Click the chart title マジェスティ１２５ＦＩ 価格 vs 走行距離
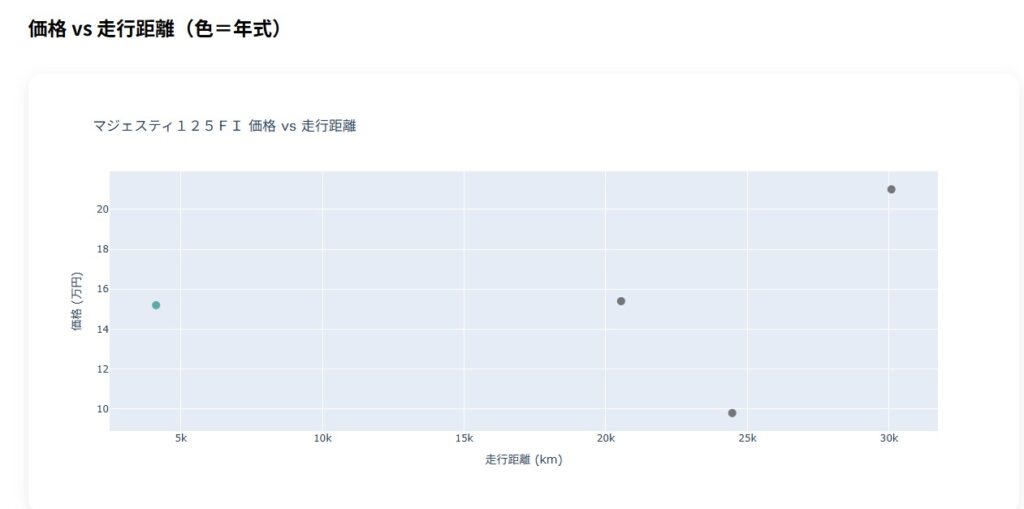The width and height of the screenshot is (1024, 509). [224, 126]
